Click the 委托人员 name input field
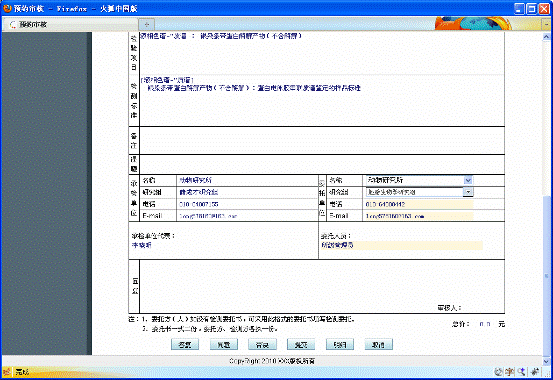The height and width of the screenshot is (380, 553). (401, 245)
